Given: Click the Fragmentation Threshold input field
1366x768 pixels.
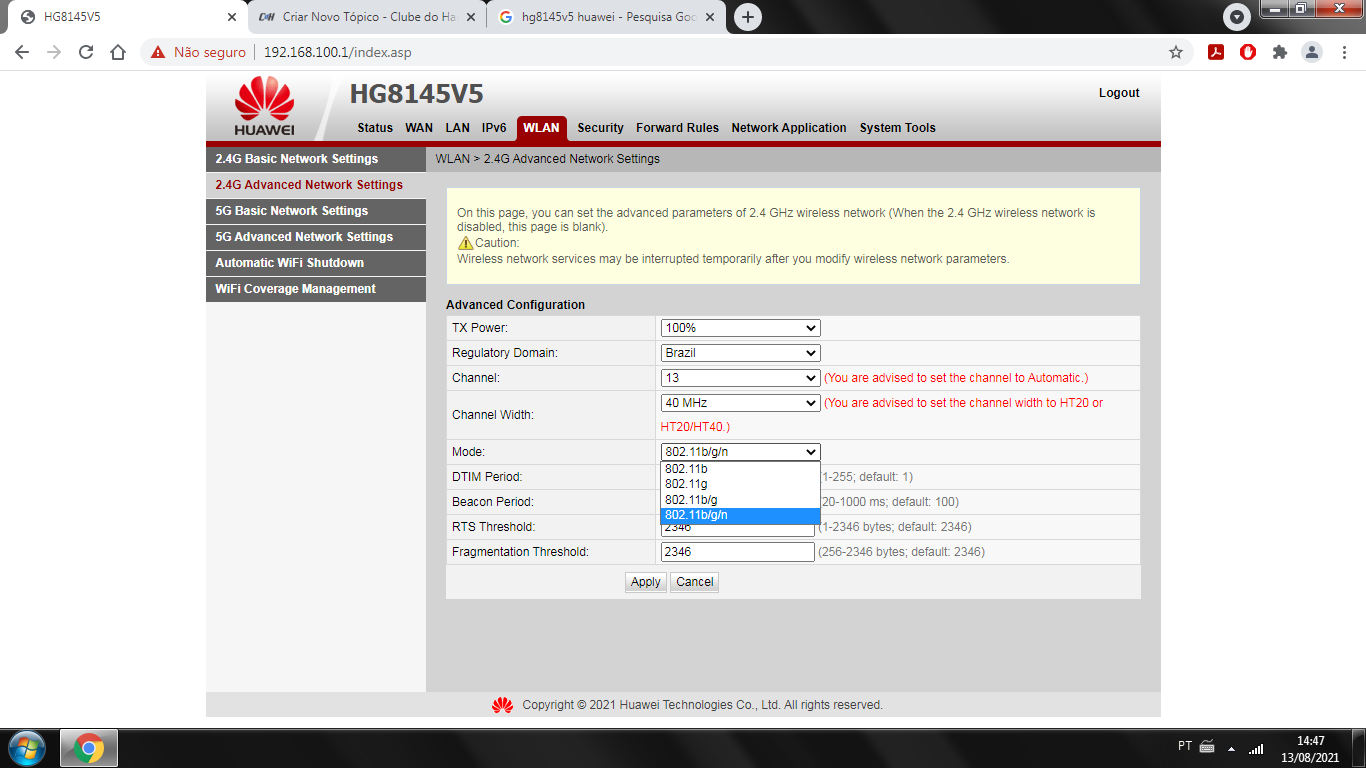Looking at the screenshot, I should point(738,552).
